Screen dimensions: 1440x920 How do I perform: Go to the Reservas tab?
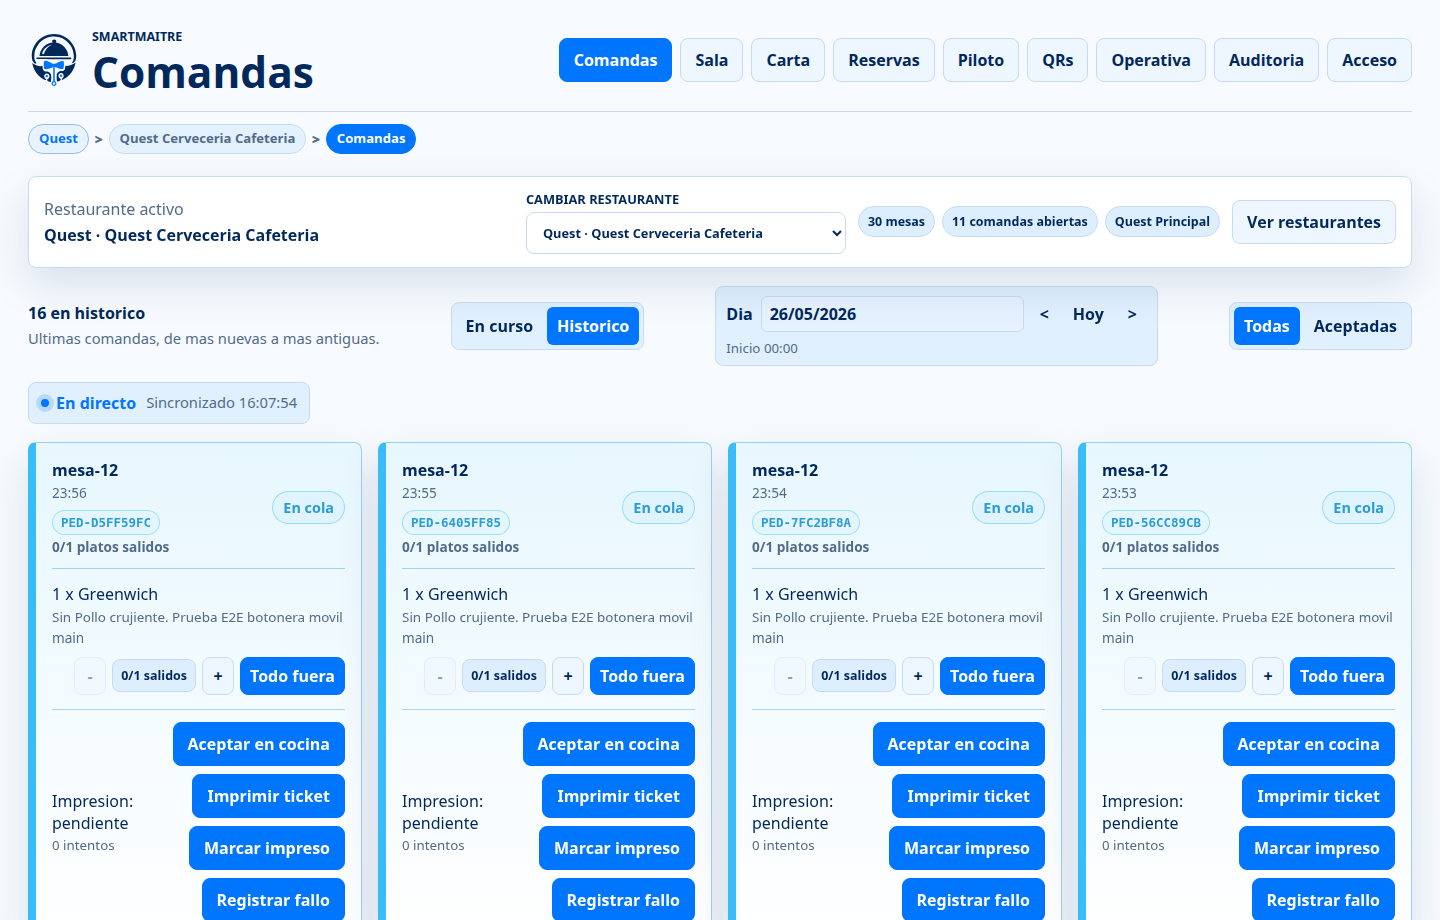[x=884, y=60]
